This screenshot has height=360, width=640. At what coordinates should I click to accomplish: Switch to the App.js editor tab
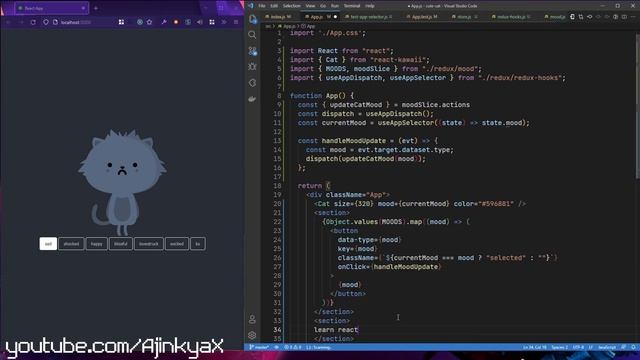point(320,17)
